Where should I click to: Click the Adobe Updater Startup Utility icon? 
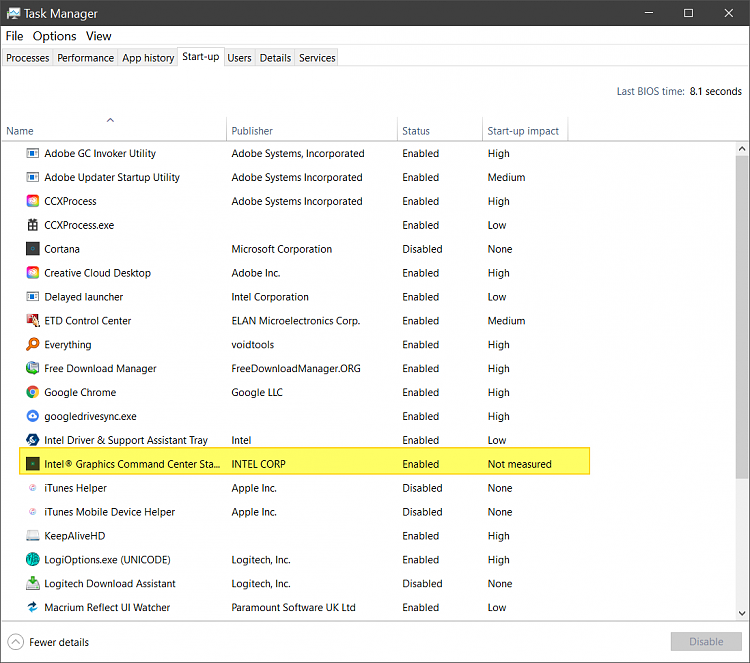tap(33, 177)
